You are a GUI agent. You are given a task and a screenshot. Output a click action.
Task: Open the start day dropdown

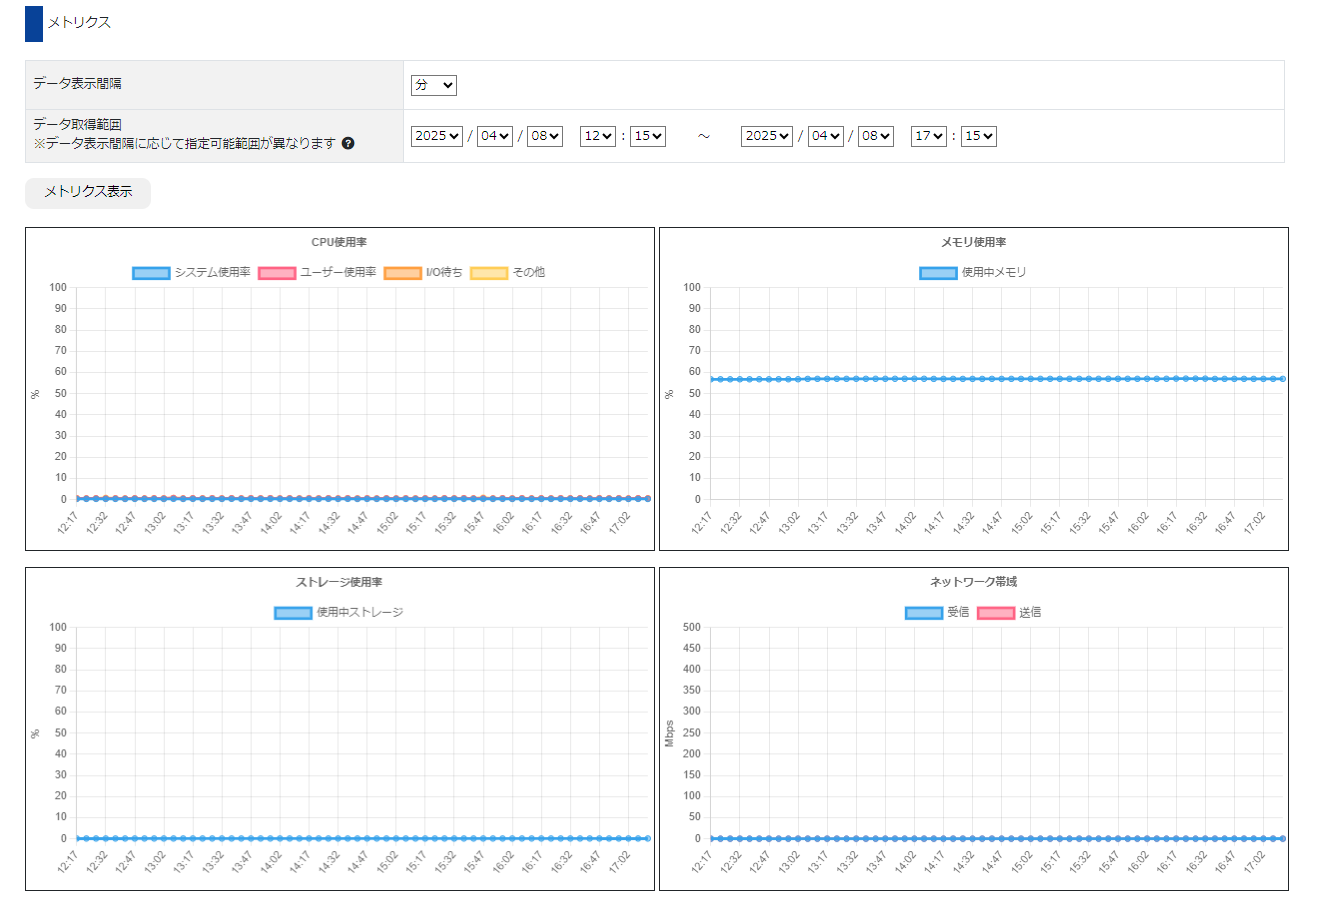coord(545,136)
